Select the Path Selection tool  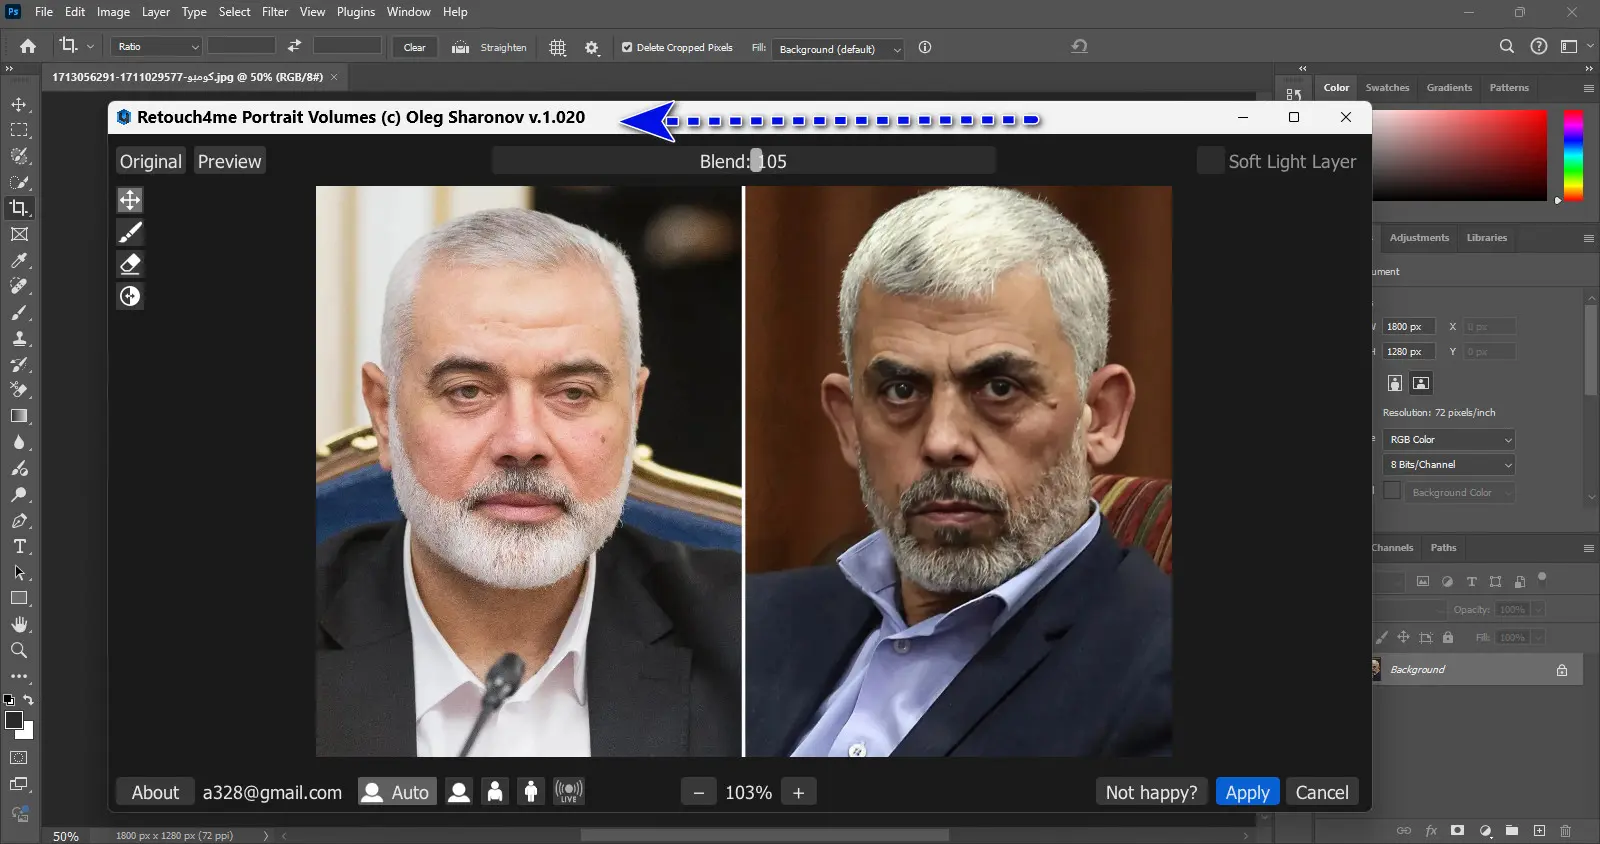pos(19,572)
